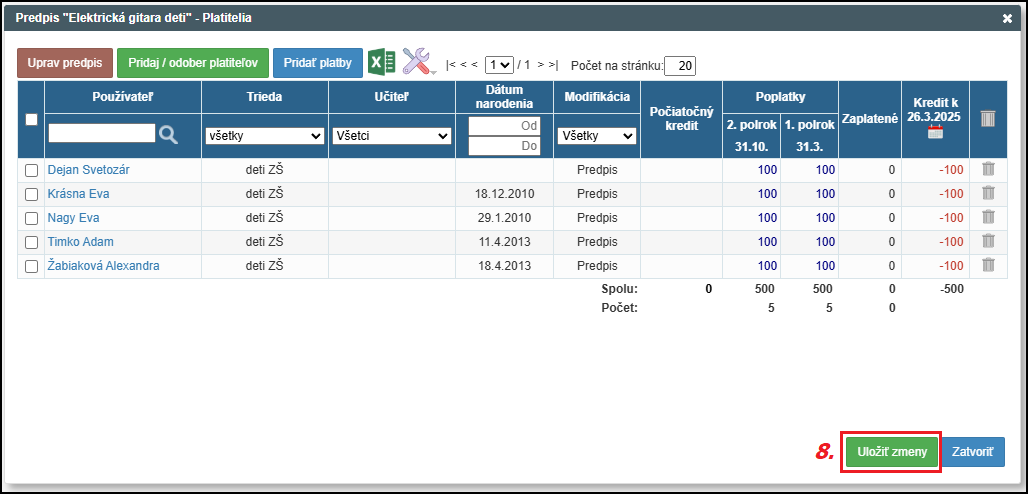Click the Trieda column header
The width and height of the screenshot is (1028, 494).
pos(265,96)
